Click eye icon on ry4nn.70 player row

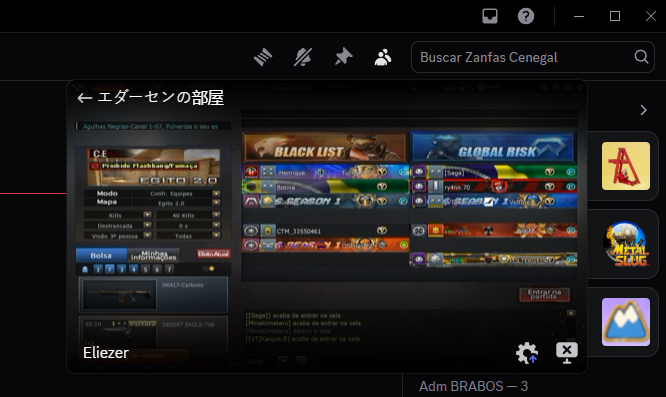[x=419, y=186]
